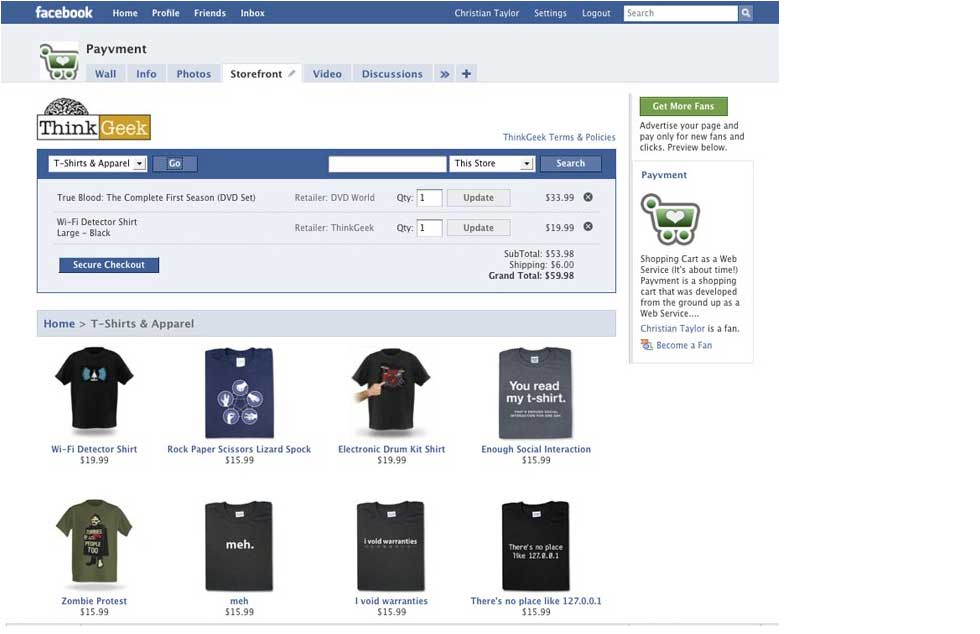Go to Facebook Home in the header
This screenshot has width=980, height=634.
(125, 13)
